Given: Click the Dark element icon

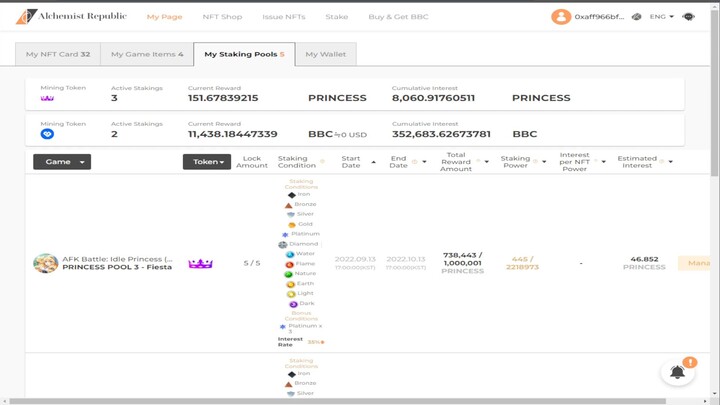Looking at the screenshot, I should tap(293, 304).
